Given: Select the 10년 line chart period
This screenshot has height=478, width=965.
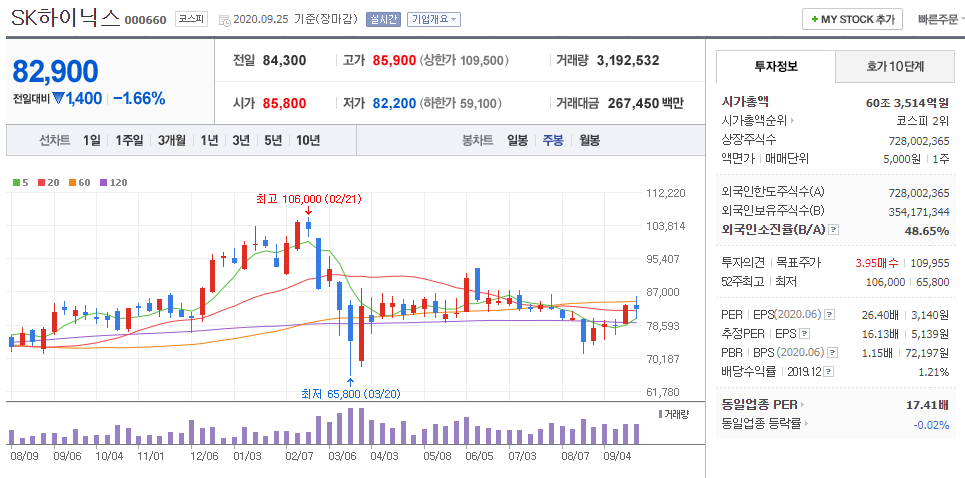Looking at the screenshot, I should click(308, 140).
